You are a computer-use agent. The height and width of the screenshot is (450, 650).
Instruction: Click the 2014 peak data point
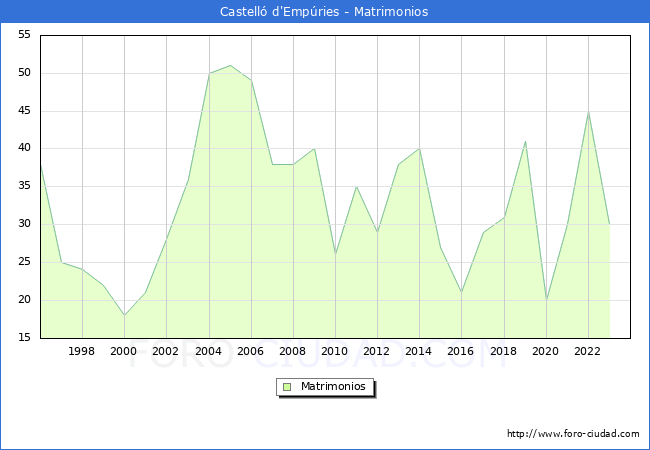[419, 149]
